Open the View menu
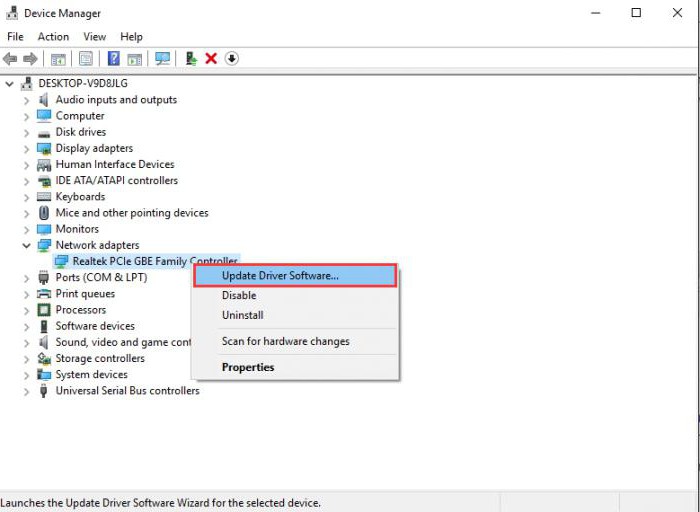 (95, 37)
